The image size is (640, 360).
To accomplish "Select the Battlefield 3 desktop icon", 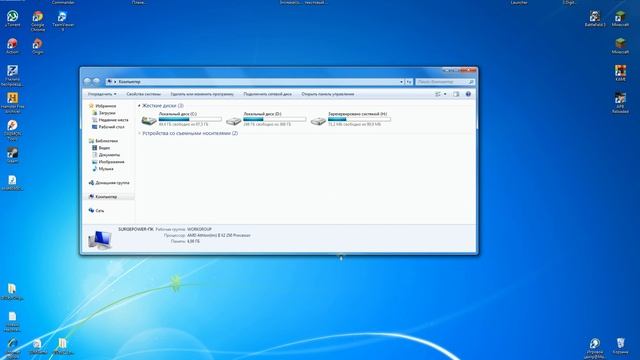I will [x=595, y=18].
